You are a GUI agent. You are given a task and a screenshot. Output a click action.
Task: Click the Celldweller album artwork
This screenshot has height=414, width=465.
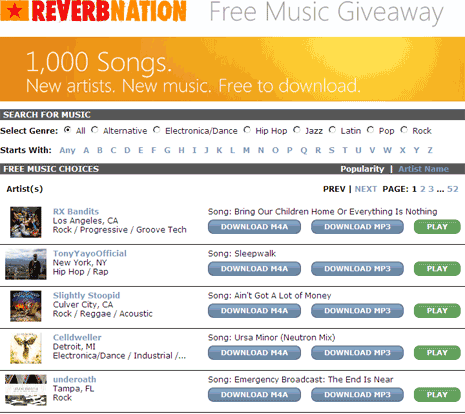(26, 348)
